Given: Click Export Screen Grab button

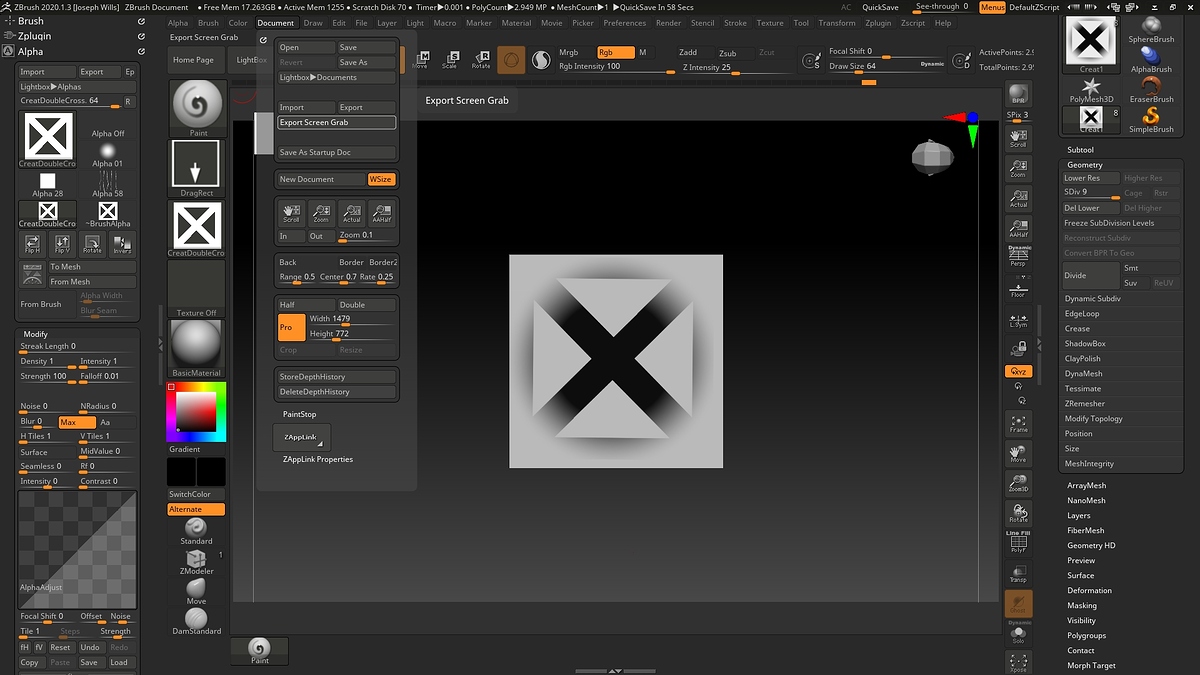Looking at the screenshot, I should [x=336, y=122].
